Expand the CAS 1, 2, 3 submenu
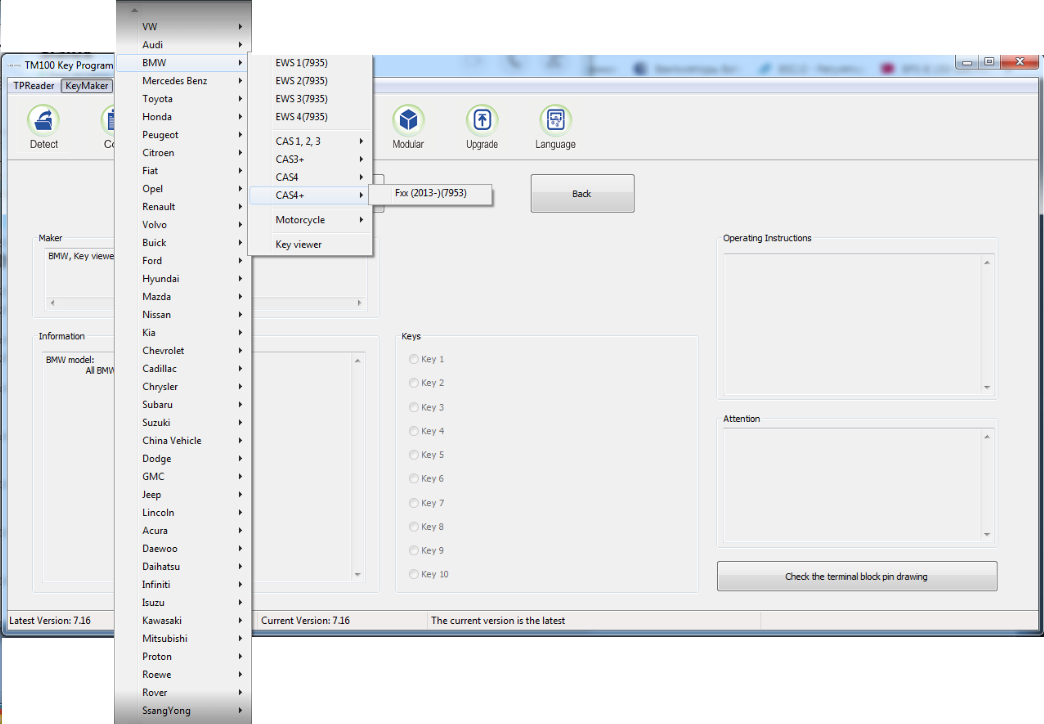Viewport: 1044px width, 724px height. tap(310, 141)
